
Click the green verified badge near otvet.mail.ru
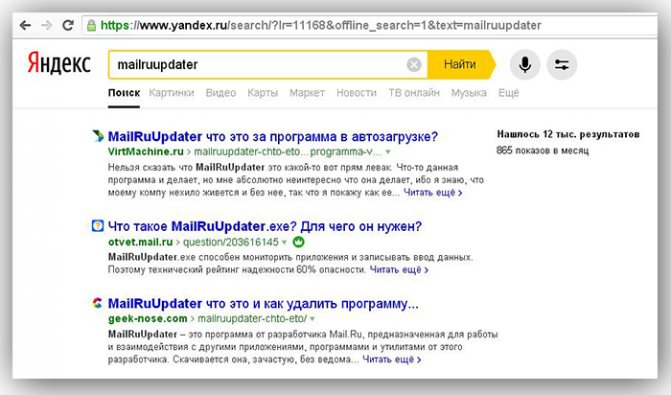coord(298,242)
